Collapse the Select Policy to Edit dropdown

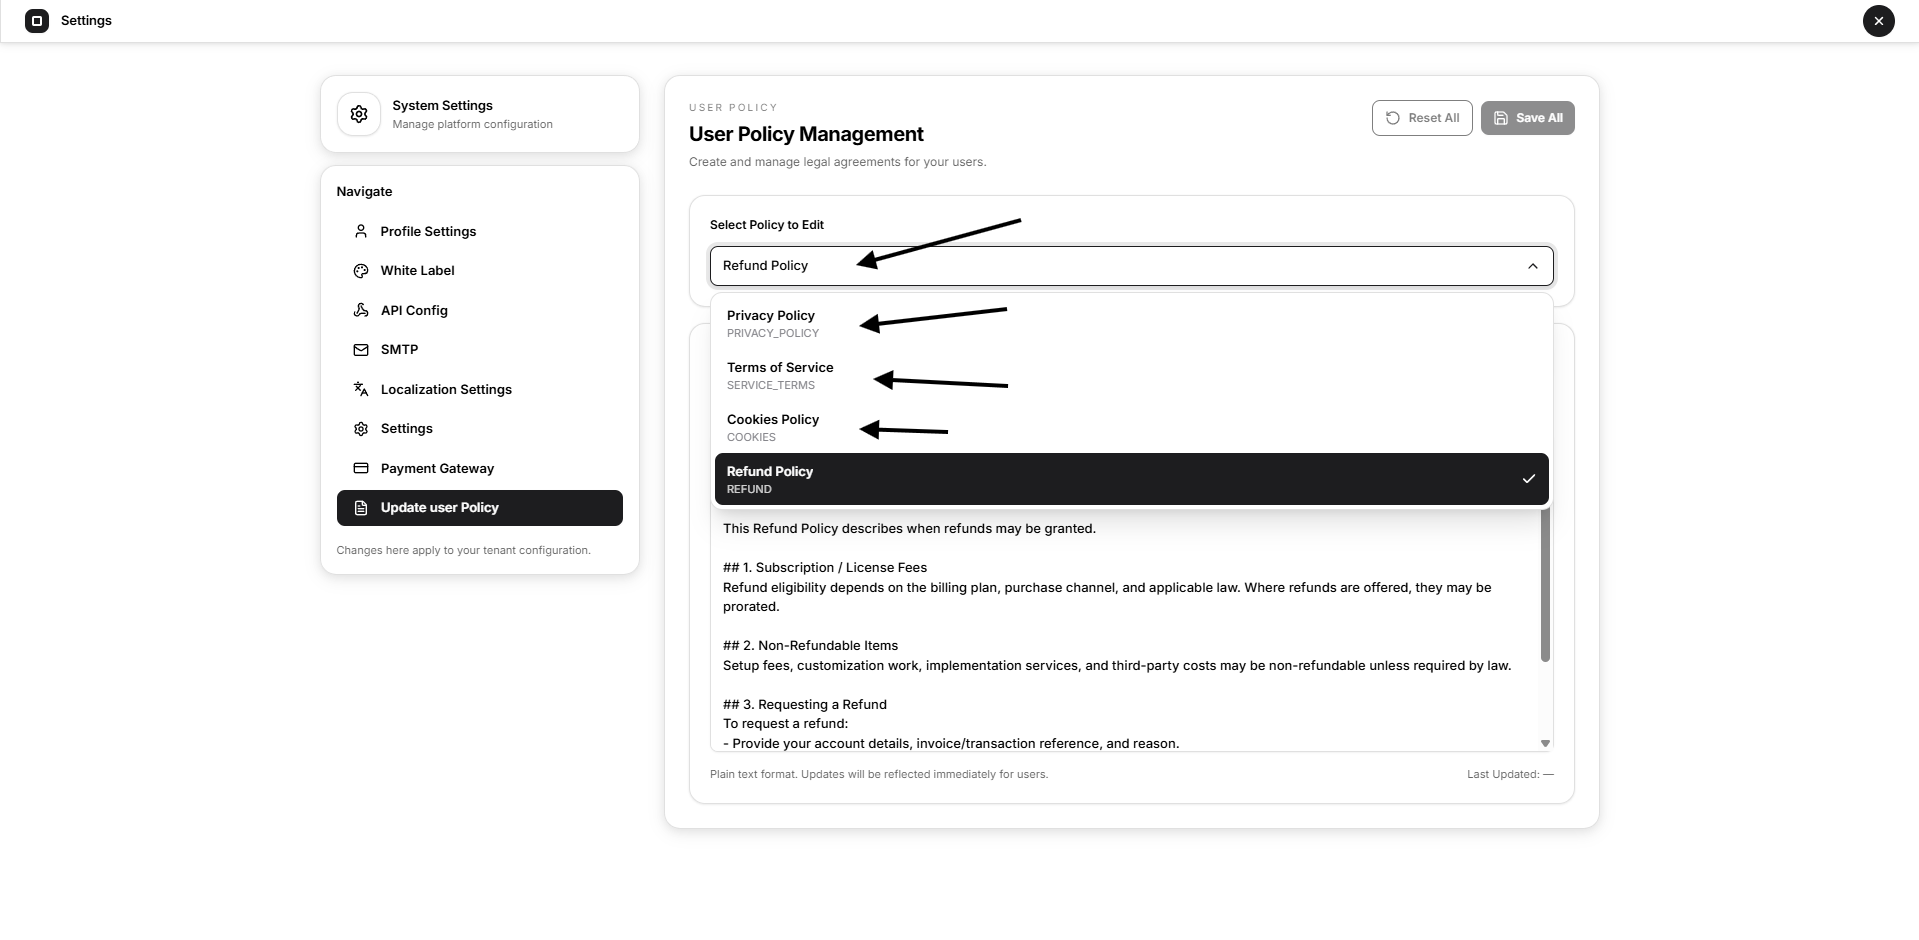pyautogui.click(x=1131, y=266)
